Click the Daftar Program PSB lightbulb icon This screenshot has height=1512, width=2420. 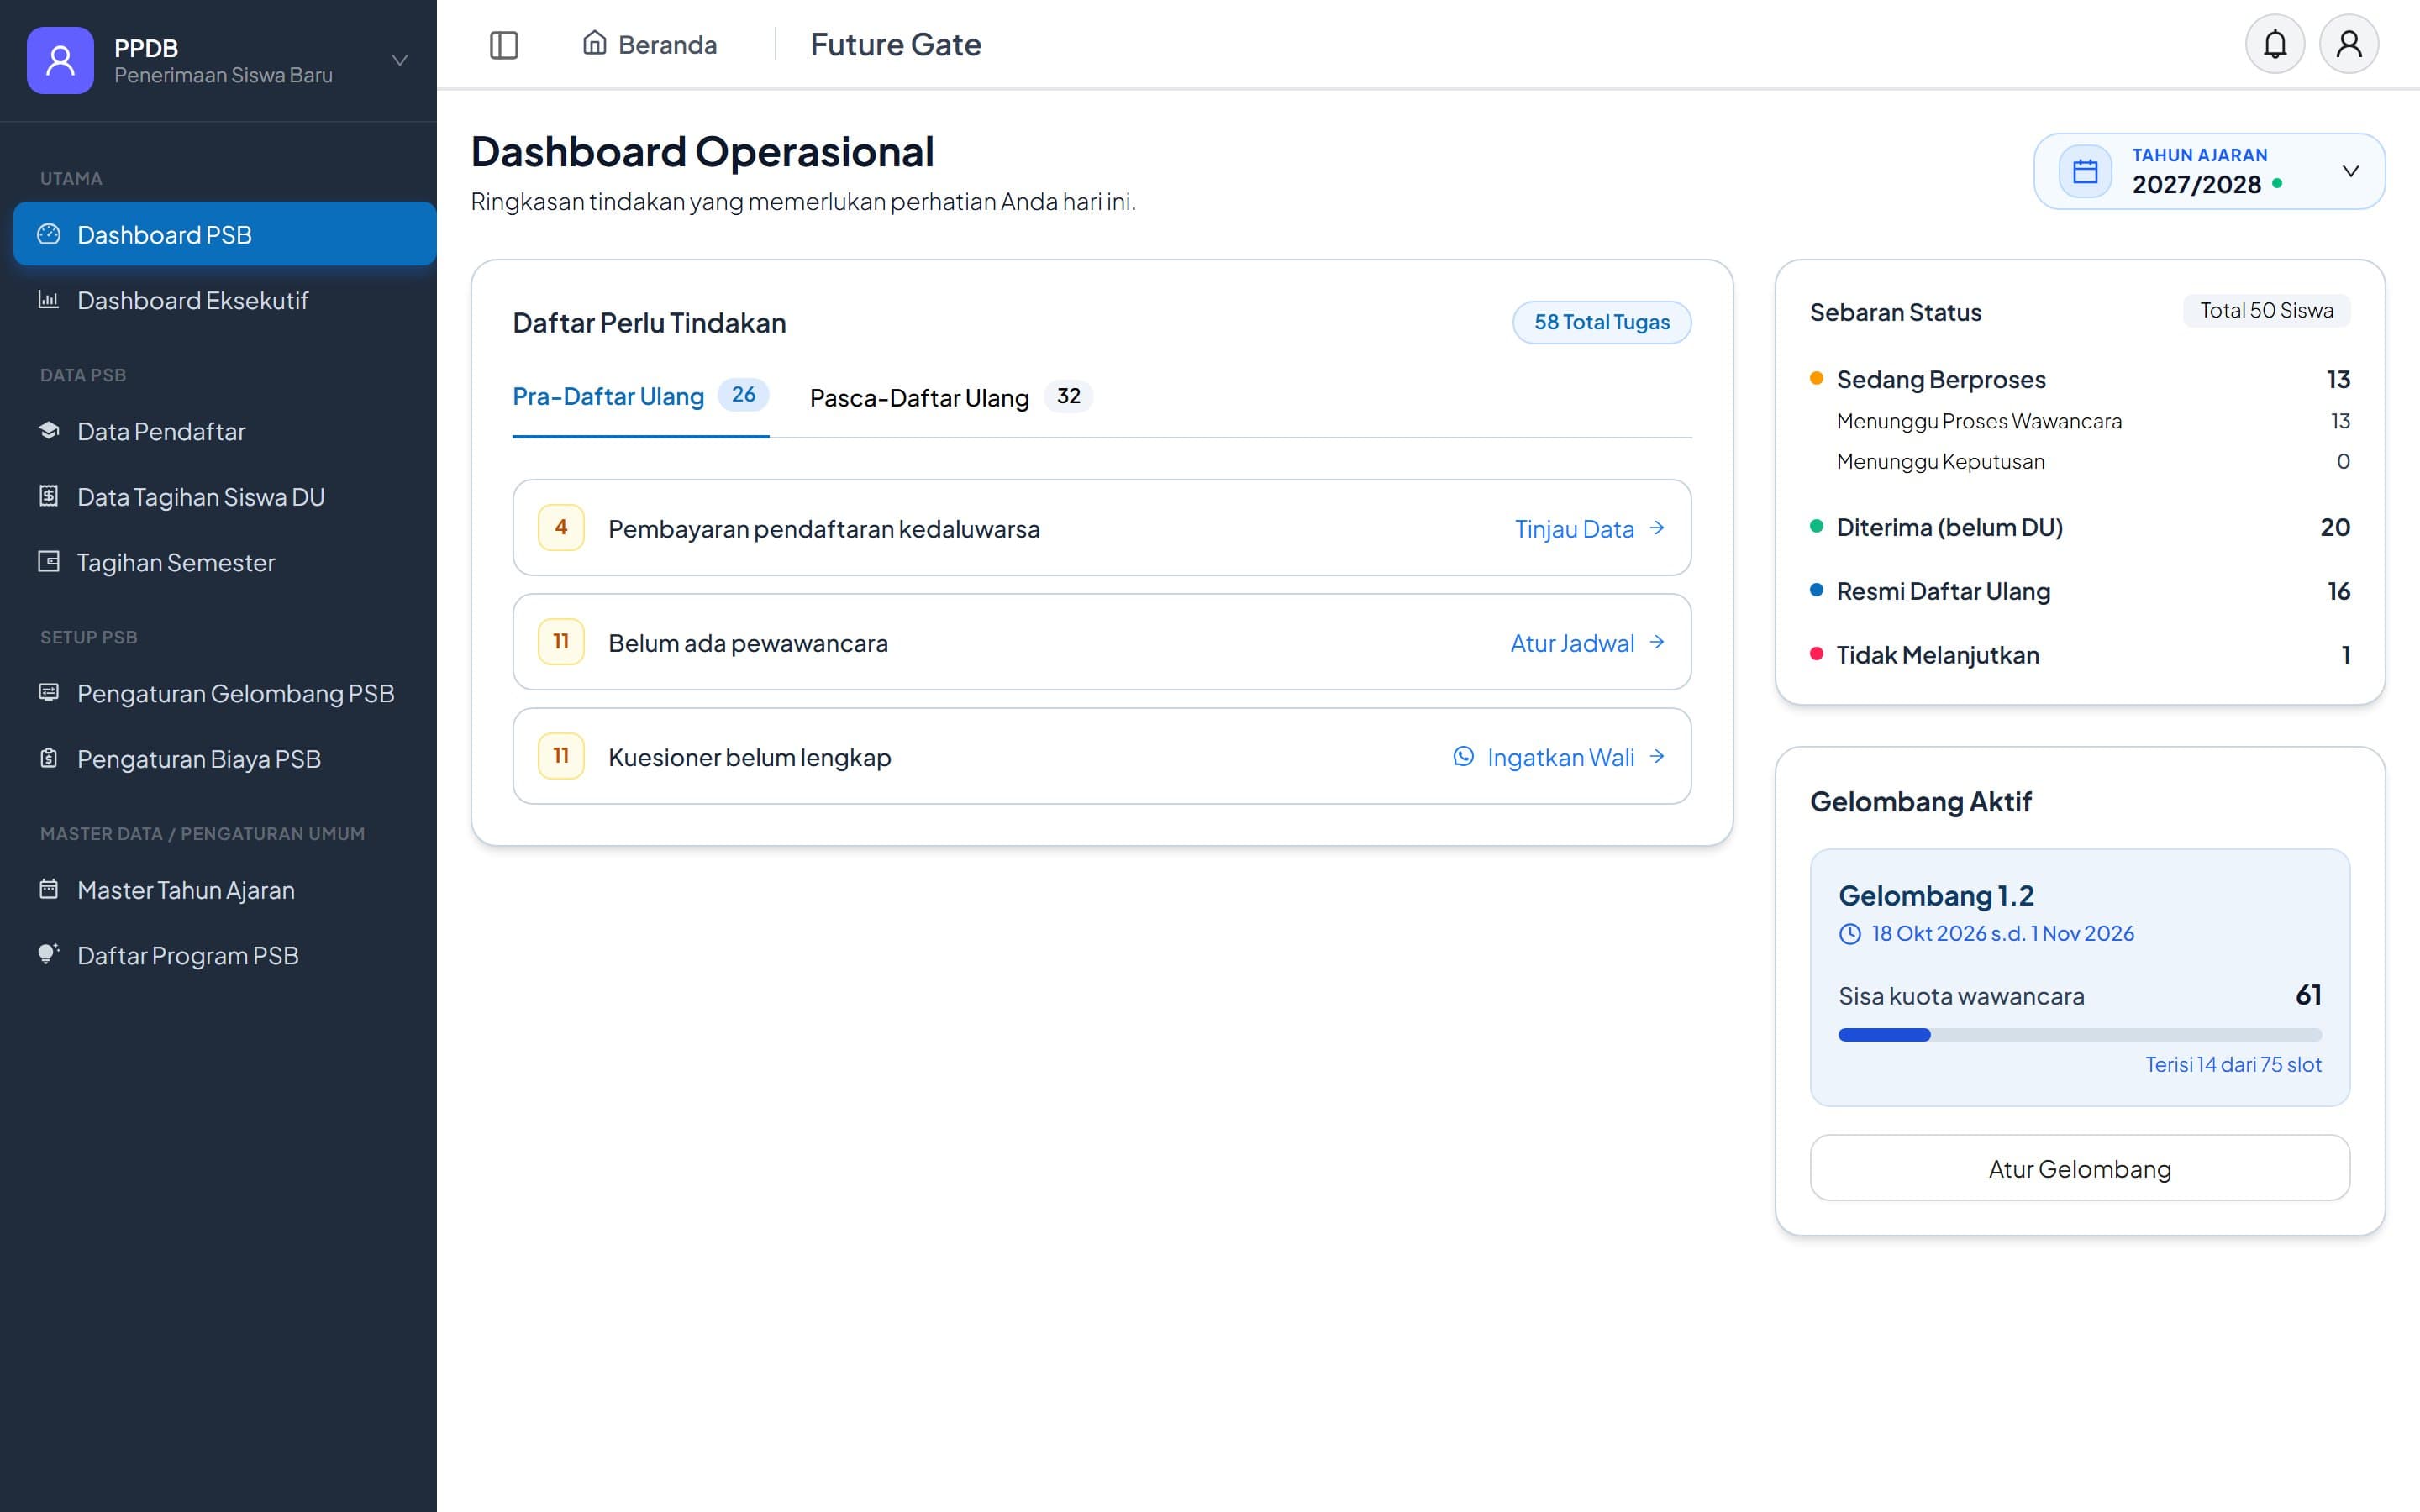point(48,954)
